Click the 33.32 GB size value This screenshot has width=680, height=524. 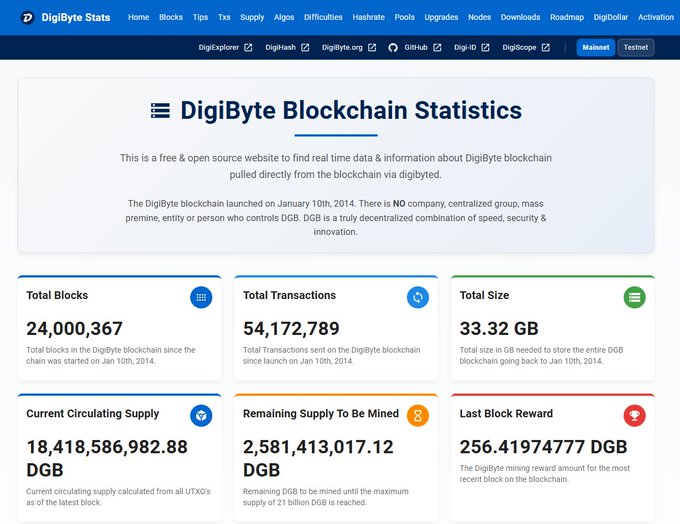coord(499,329)
